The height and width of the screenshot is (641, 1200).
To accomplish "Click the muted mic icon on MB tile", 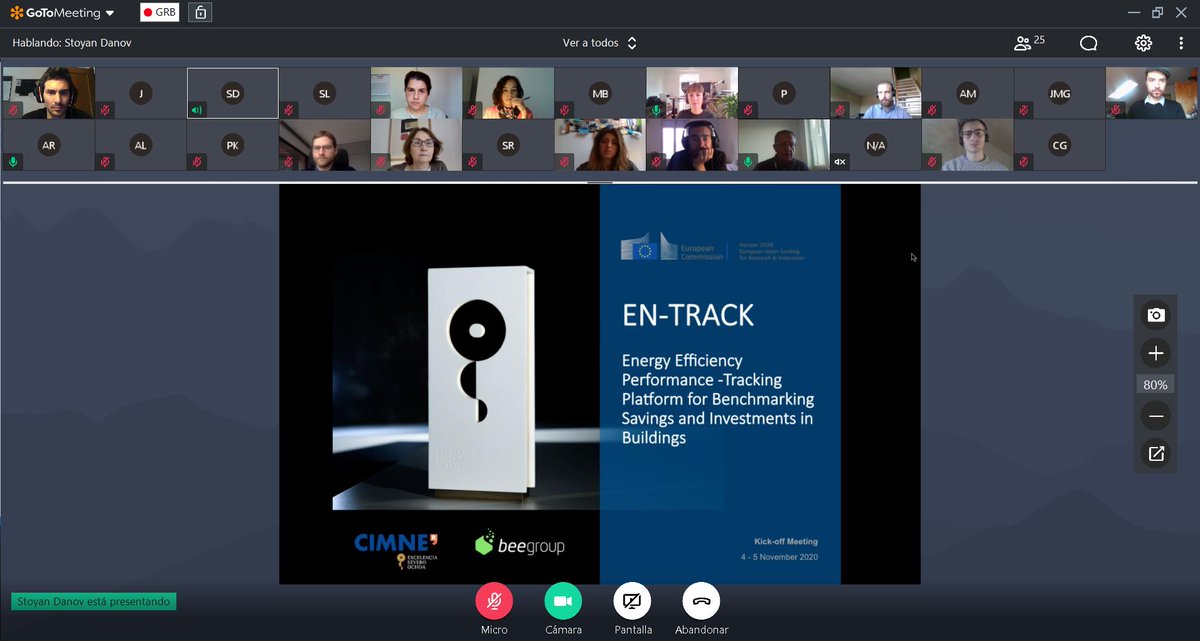I will 564,110.
